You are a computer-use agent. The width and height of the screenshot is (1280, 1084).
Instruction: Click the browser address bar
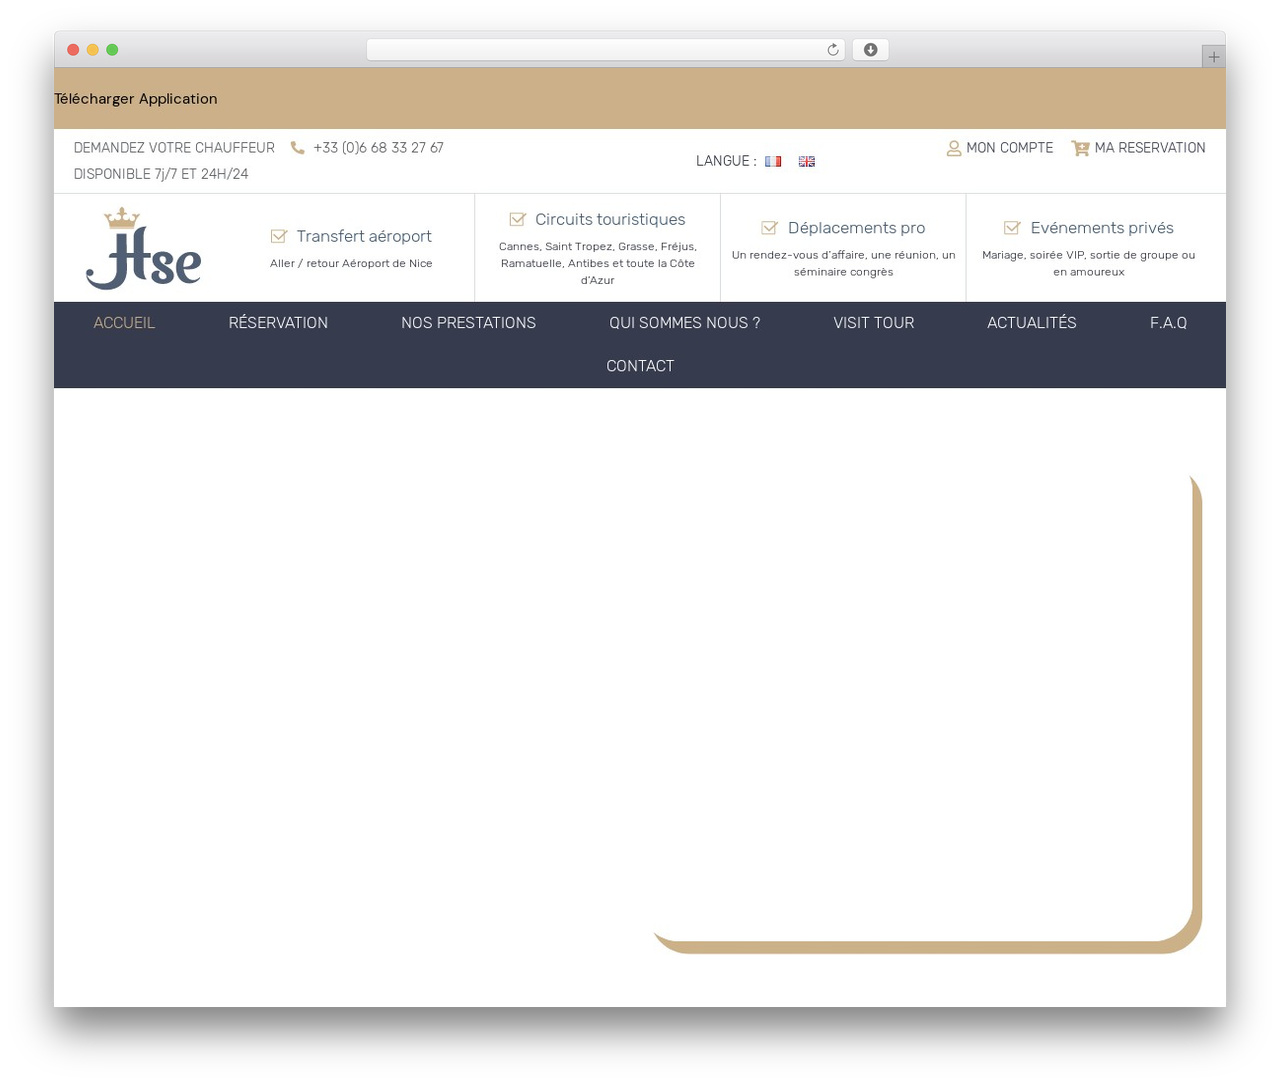point(605,50)
